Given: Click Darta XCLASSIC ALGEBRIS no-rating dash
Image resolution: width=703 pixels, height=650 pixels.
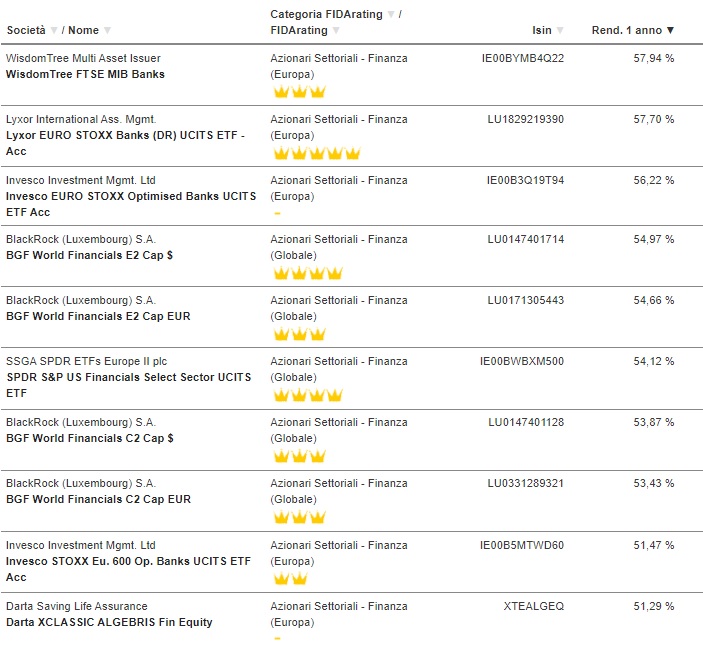Looking at the screenshot, I should point(278,639).
